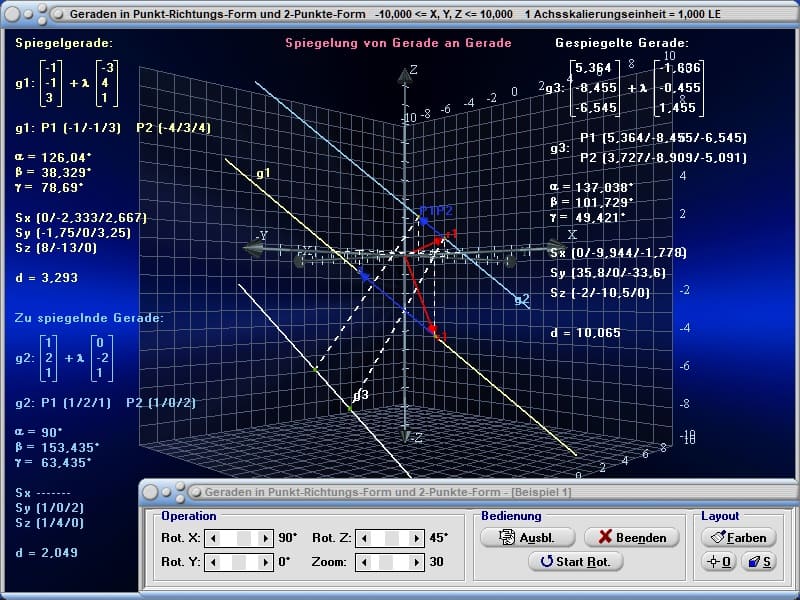The height and width of the screenshot is (600, 800).
Task: Click 'Spiegelung von Gerade an Gerade' title
Action: (x=398, y=43)
